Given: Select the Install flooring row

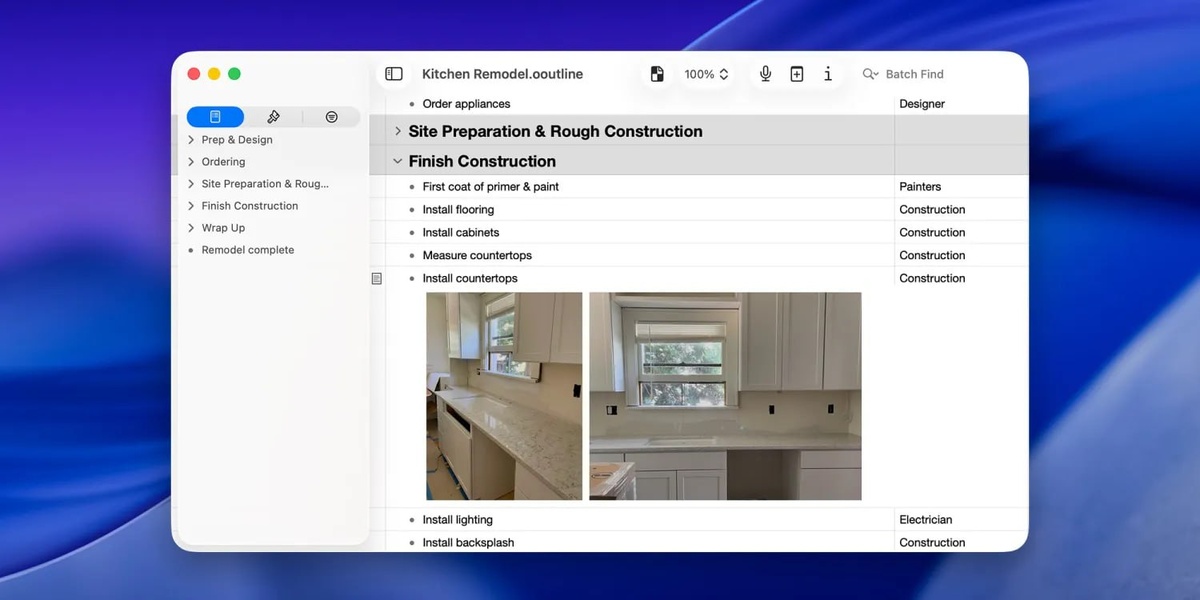Looking at the screenshot, I should click(458, 210).
